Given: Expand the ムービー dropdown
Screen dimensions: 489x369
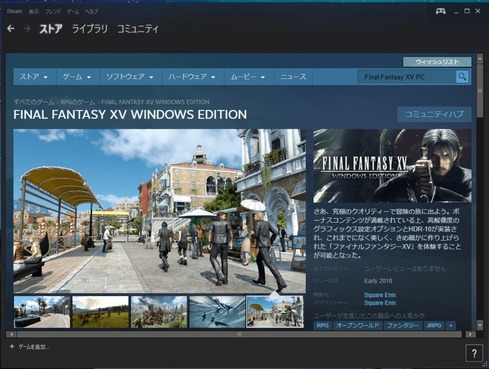Looking at the screenshot, I should click(248, 77).
